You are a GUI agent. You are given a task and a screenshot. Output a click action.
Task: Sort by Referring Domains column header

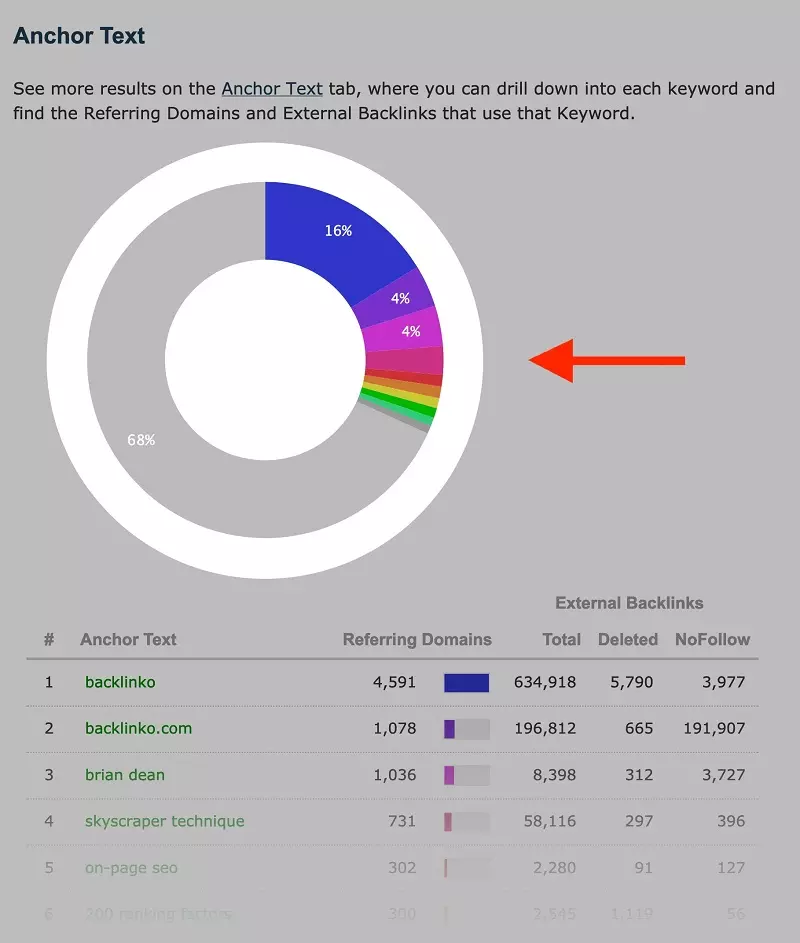point(417,639)
